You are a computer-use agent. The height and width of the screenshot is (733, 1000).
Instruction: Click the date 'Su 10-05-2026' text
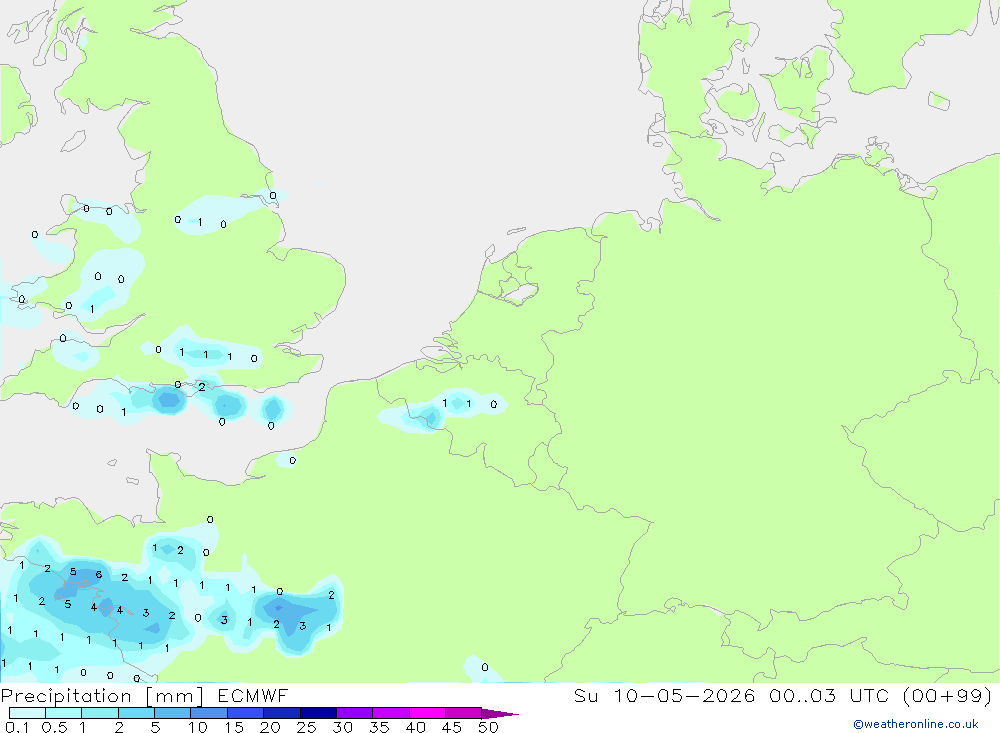(x=664, y=696)
